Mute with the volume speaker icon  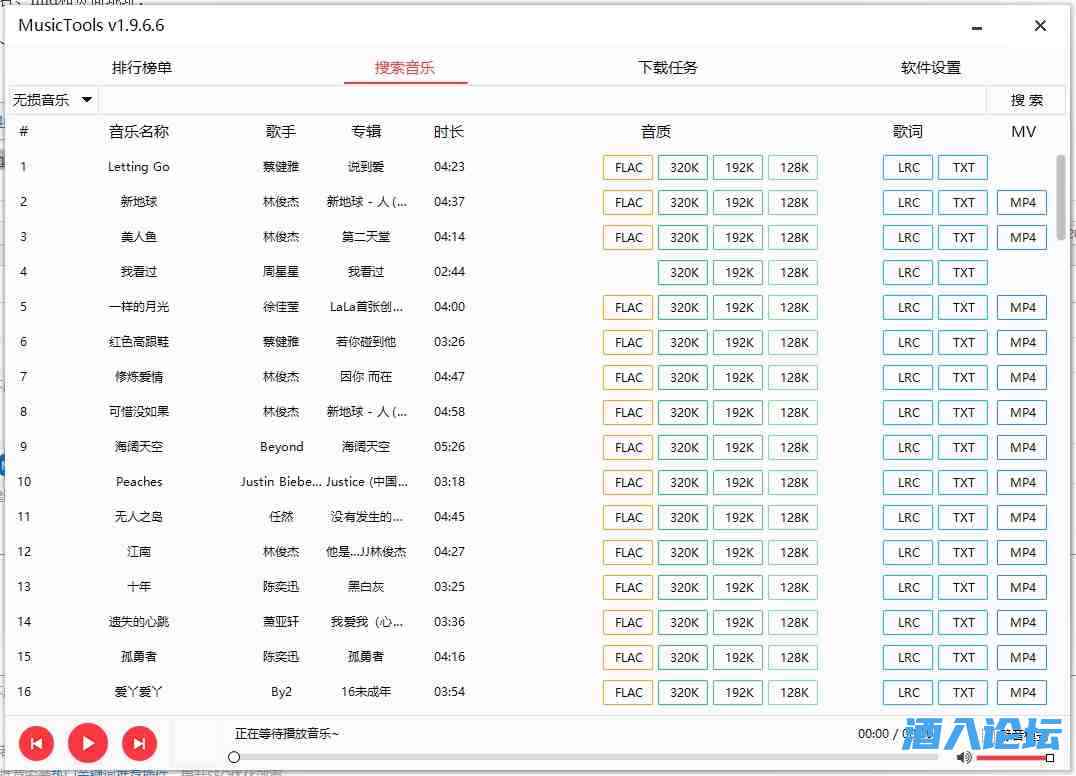pos(963,757)
